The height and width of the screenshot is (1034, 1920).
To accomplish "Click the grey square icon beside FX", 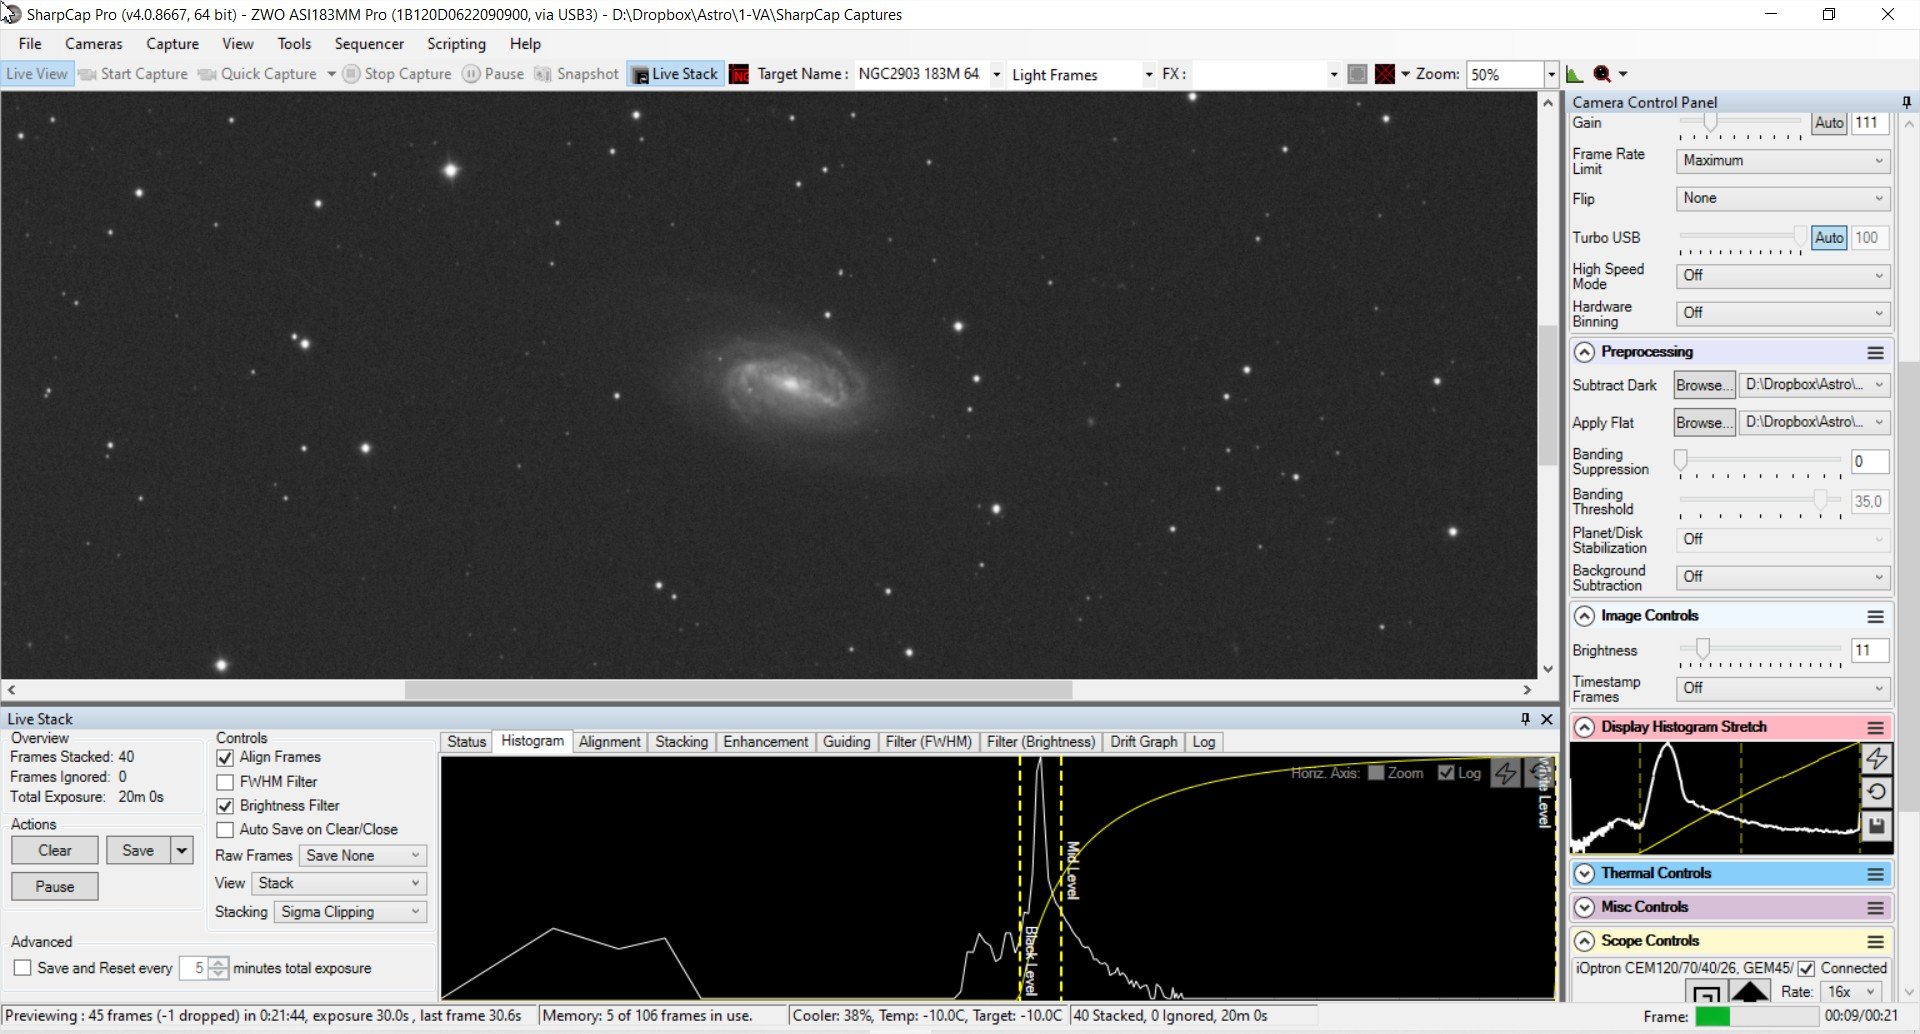I will (1357, 74).
